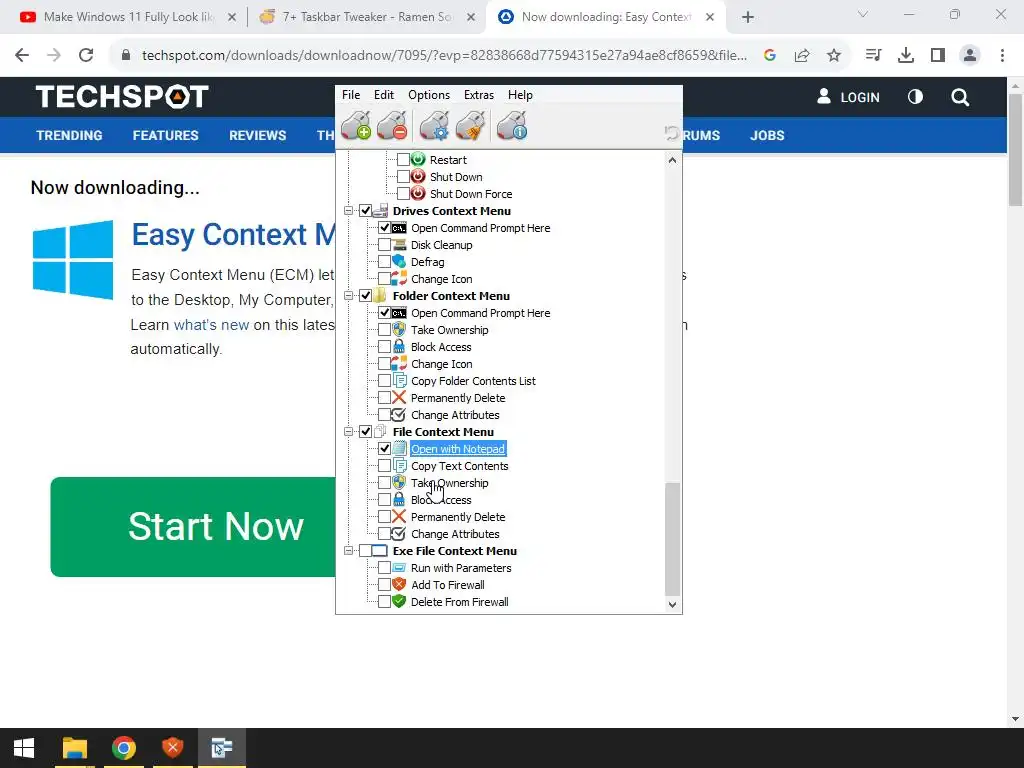
Task: Open the Edit menu
Action: click(x=384, y=95)
